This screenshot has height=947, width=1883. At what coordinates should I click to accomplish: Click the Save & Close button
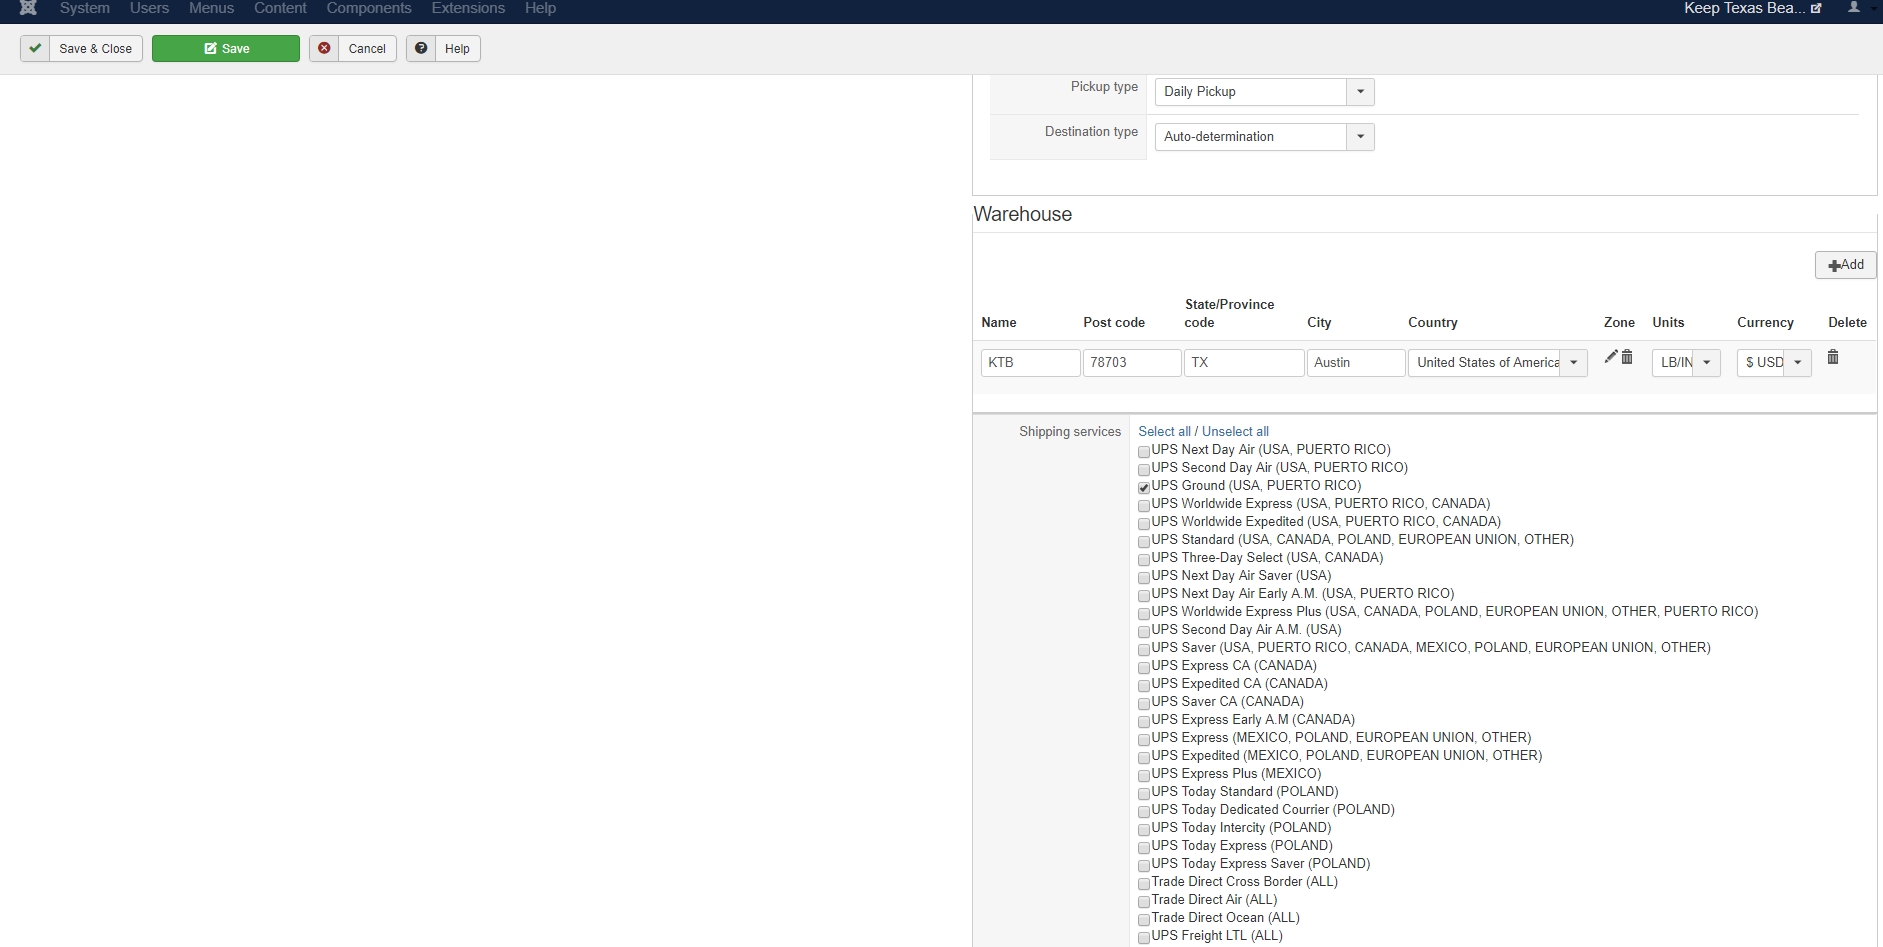82,48
